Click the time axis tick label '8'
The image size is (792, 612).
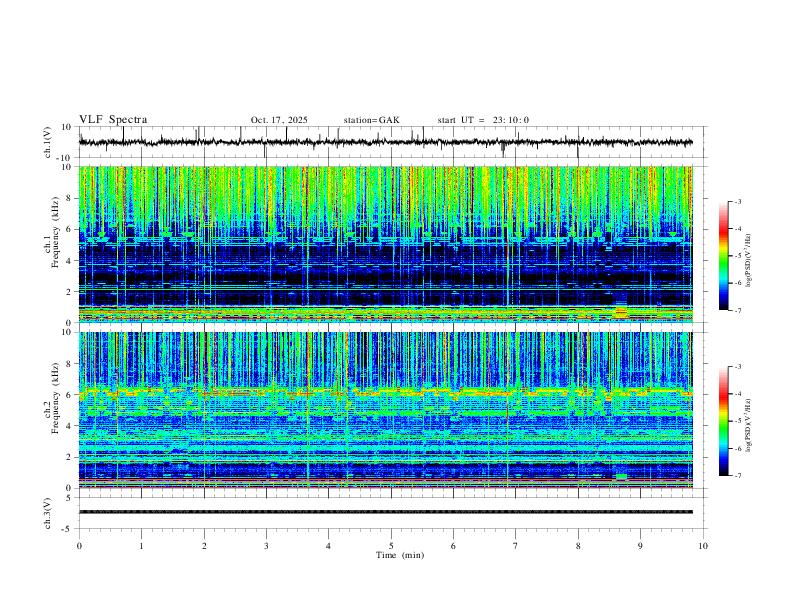click(578, 546)
